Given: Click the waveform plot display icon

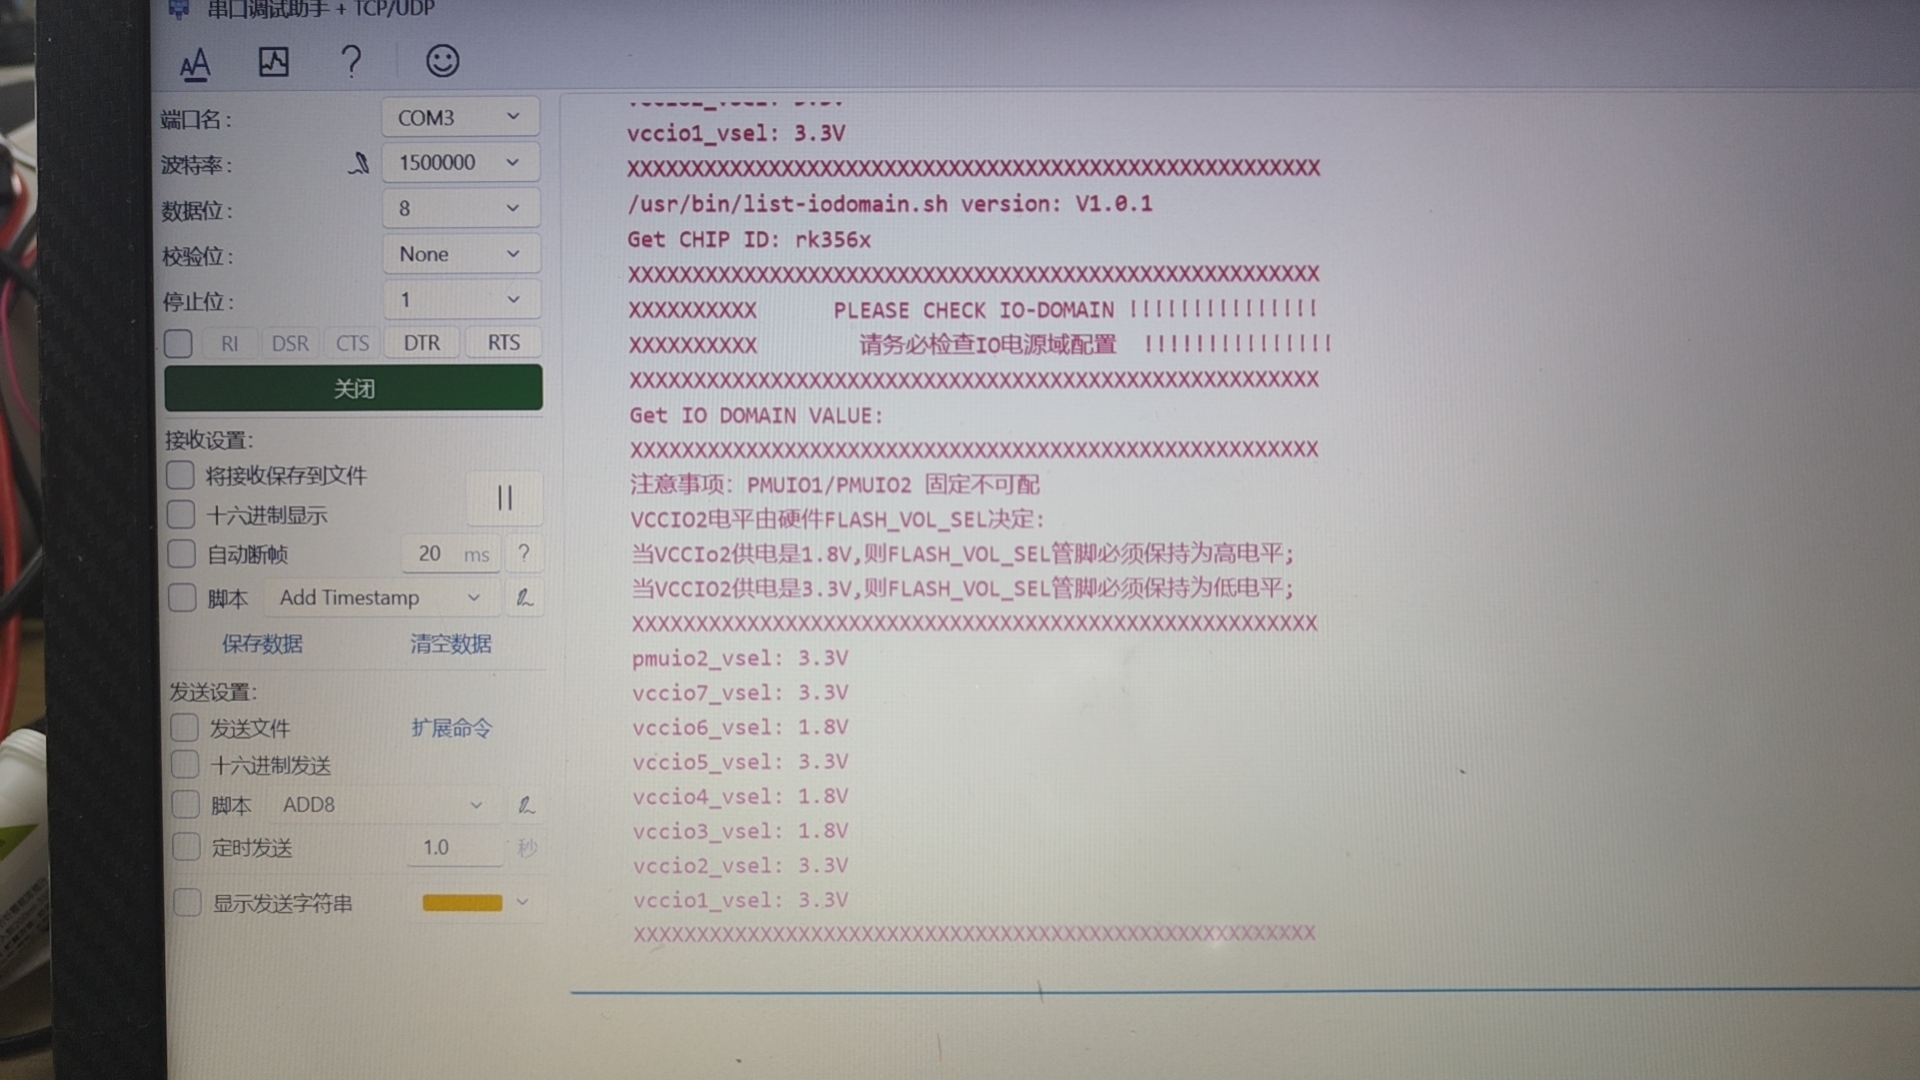Looking at the screenshot, I should (273, 62).
